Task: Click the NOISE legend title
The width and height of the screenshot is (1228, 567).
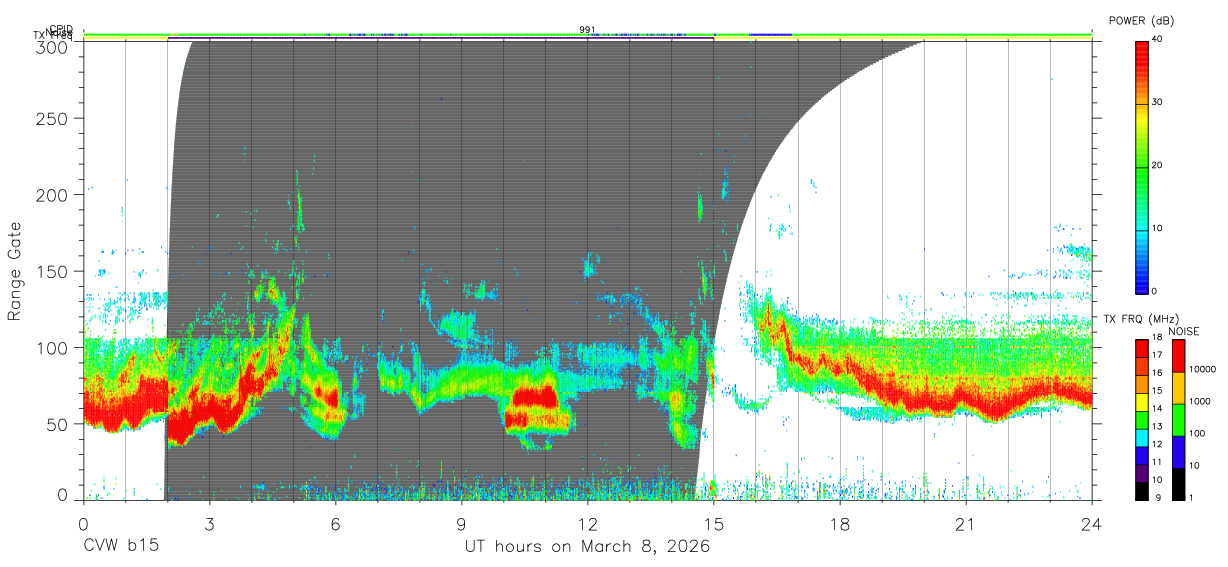Action: click(1184, 331)
